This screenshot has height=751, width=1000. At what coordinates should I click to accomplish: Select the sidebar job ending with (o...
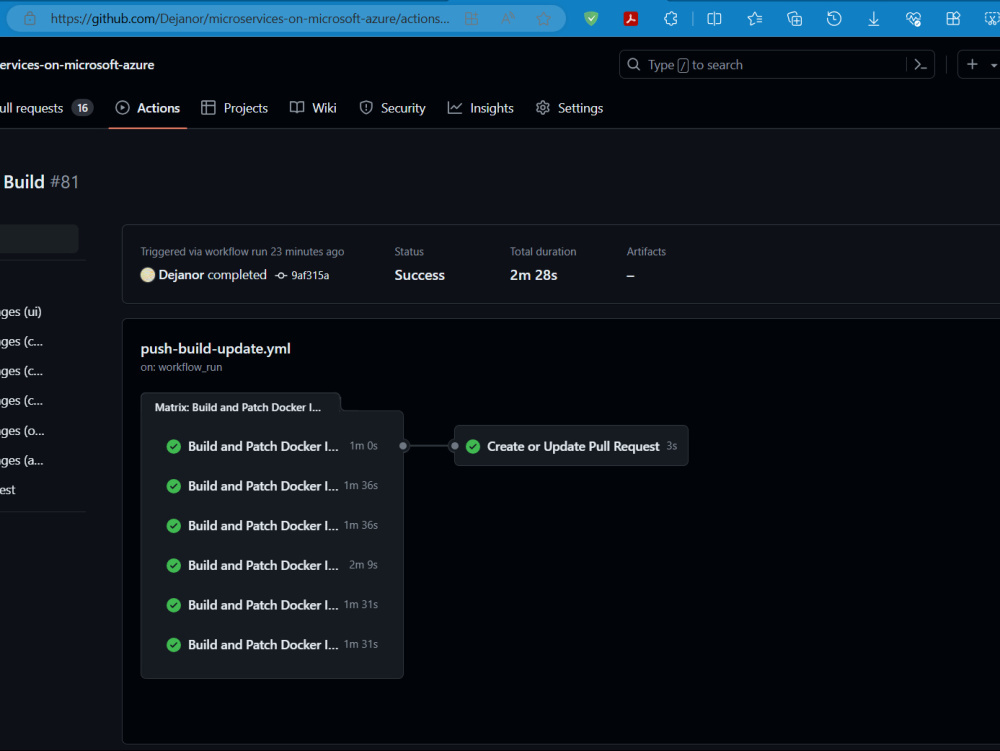pyautogui.click(x=22, y=430)
